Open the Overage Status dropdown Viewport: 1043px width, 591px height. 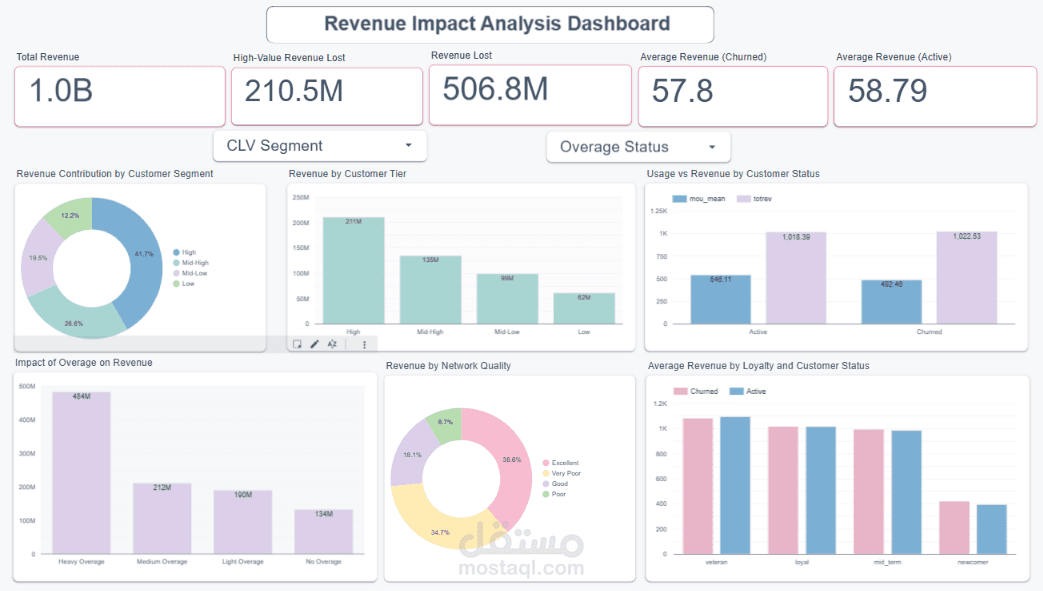point(639,147)
